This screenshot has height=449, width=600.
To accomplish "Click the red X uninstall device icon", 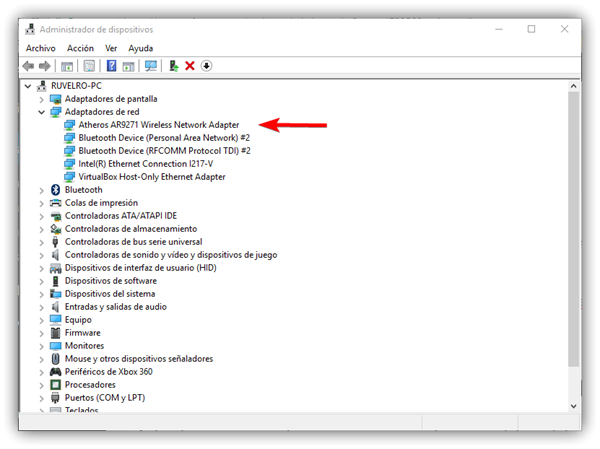I will [190, 66].
